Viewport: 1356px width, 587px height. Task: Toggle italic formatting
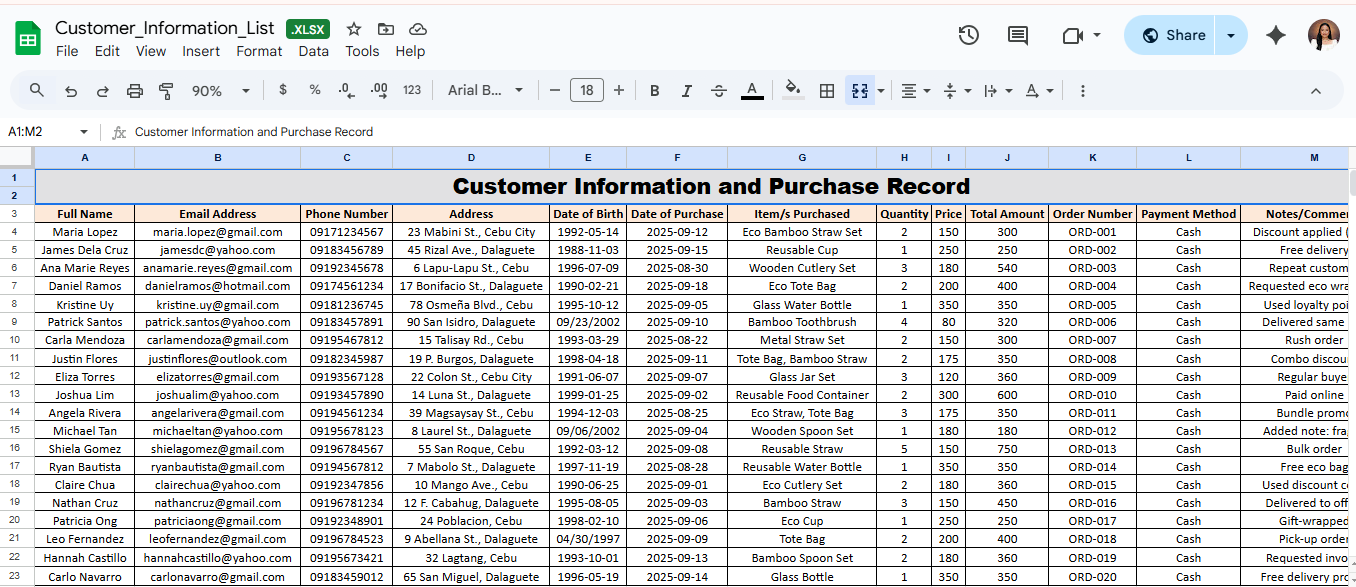687,91
